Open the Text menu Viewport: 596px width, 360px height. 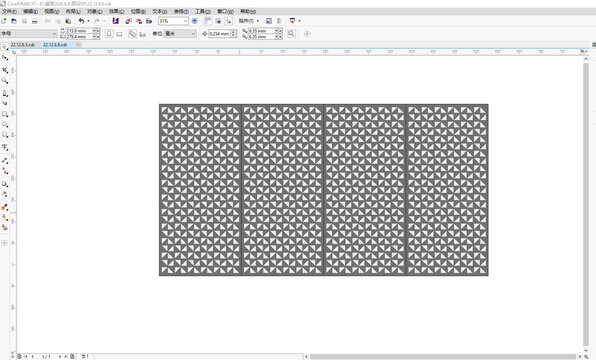tap(160, 12)
